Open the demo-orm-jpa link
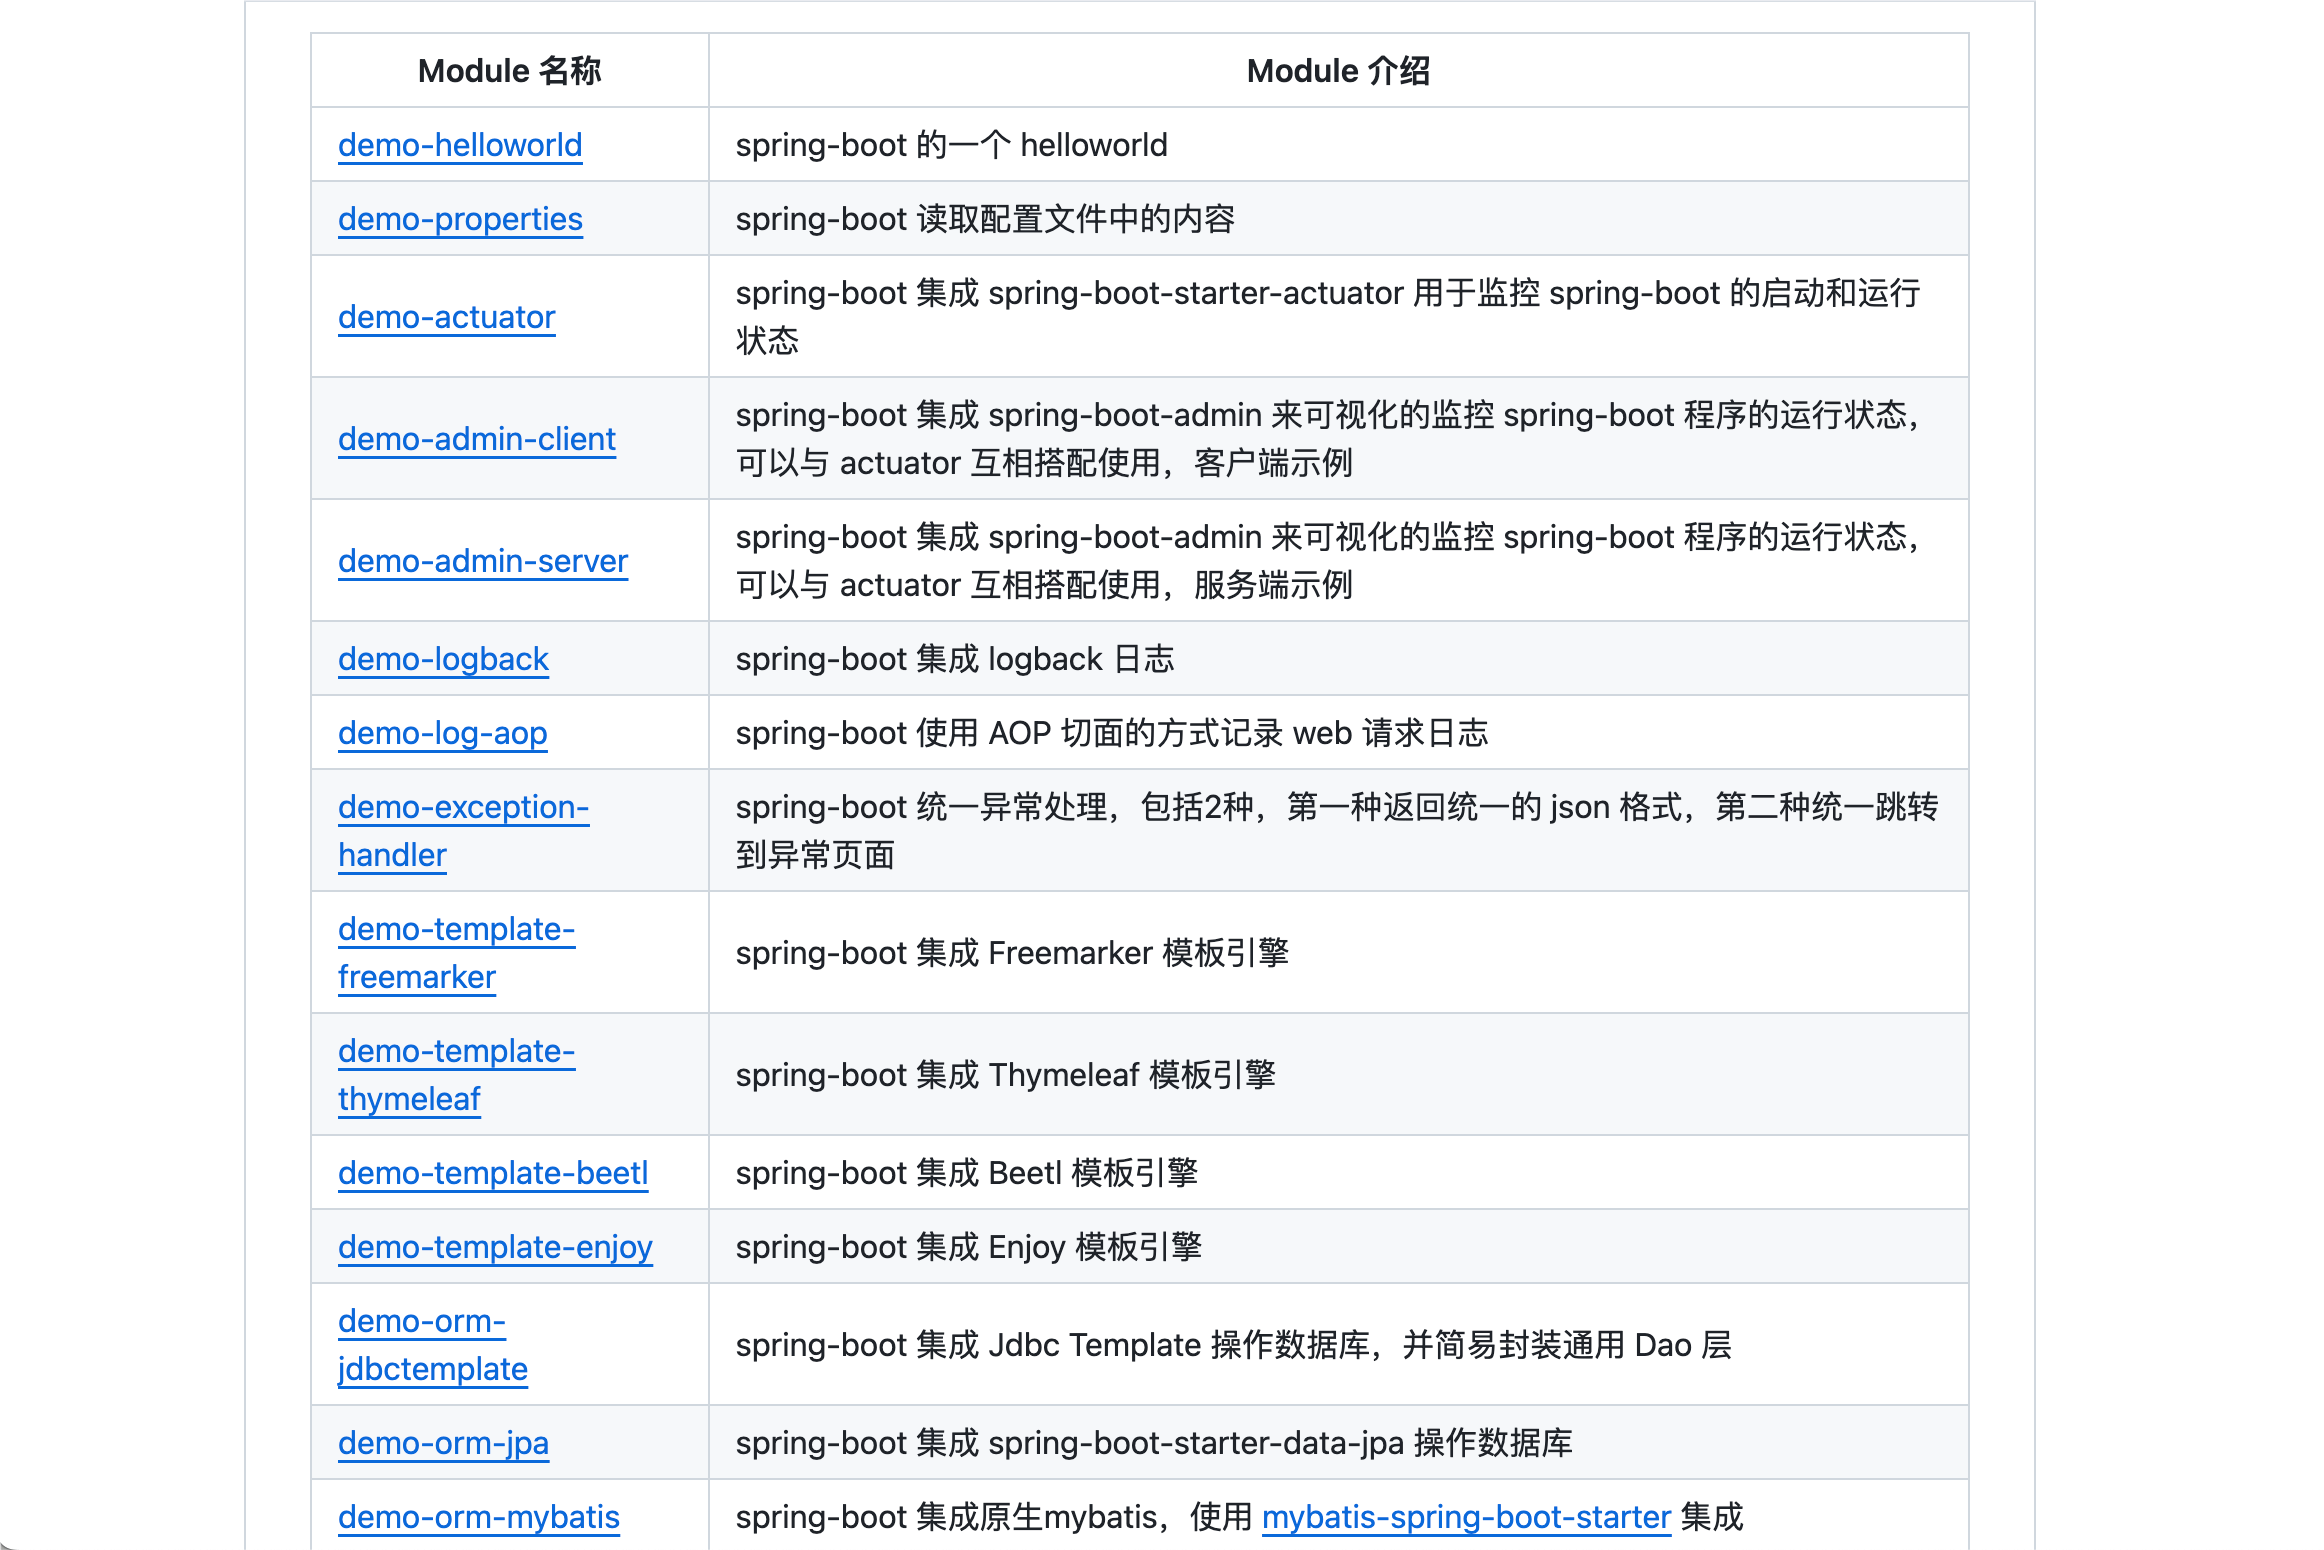 (443, 1443)
